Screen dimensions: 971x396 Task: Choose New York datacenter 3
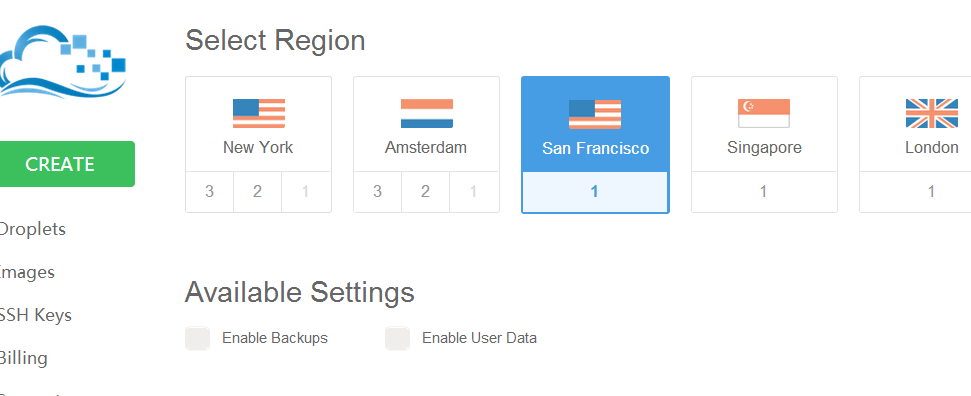click(210, 191)
